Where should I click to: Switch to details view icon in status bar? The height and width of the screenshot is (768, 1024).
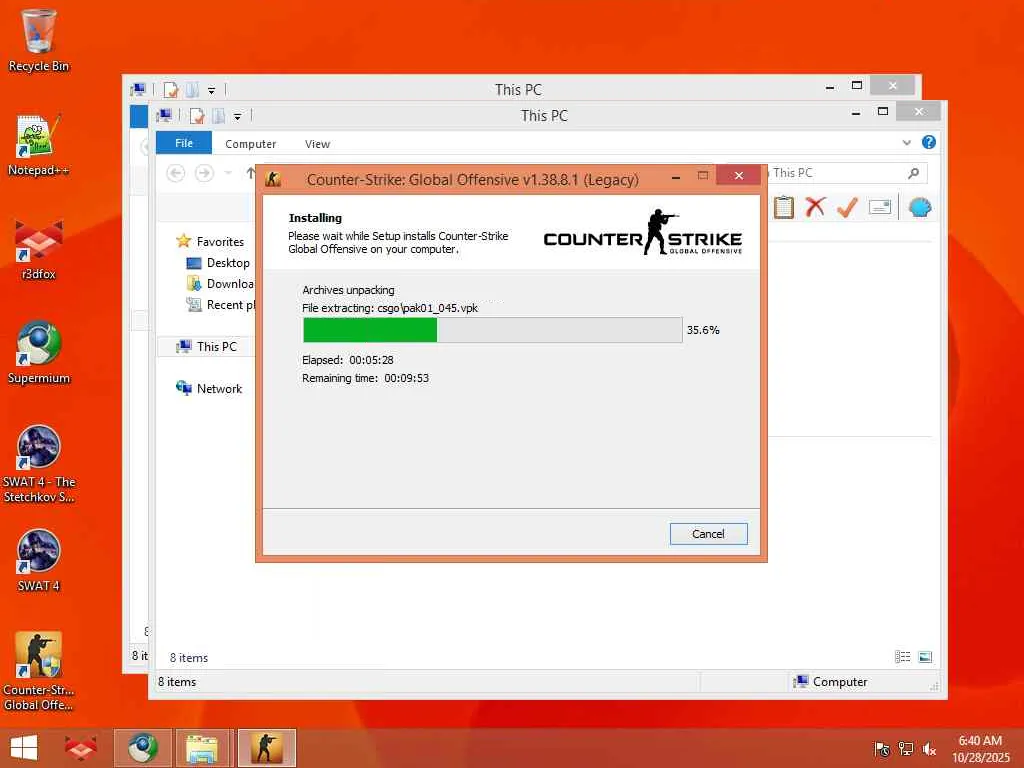(903, 657)
